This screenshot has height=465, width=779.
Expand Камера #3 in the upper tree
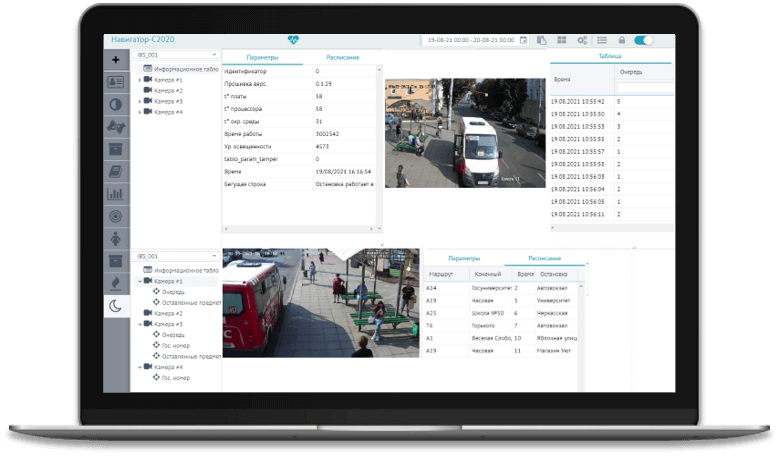click(x=140, y=101)
